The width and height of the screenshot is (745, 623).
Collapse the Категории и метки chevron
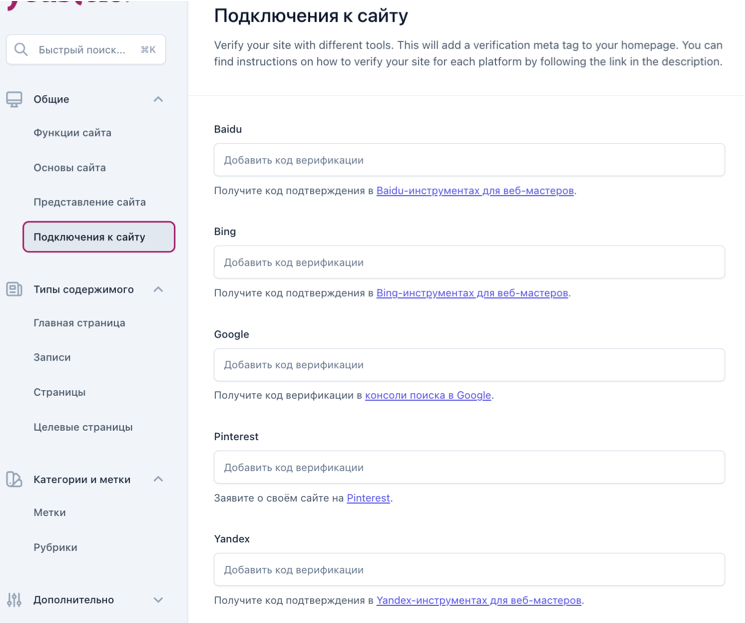(x=158, y=479)
